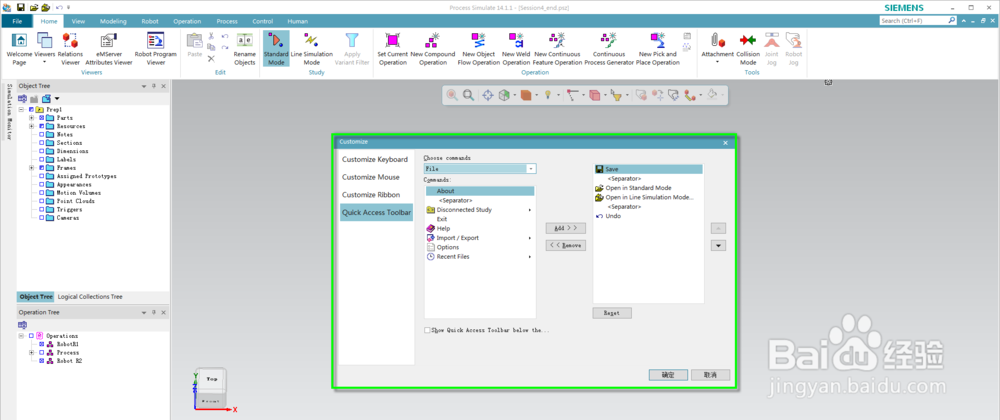Screen dimensions: 1000x420
Task: Select Open in Standard Mode list entry
Action: point(649,188)
